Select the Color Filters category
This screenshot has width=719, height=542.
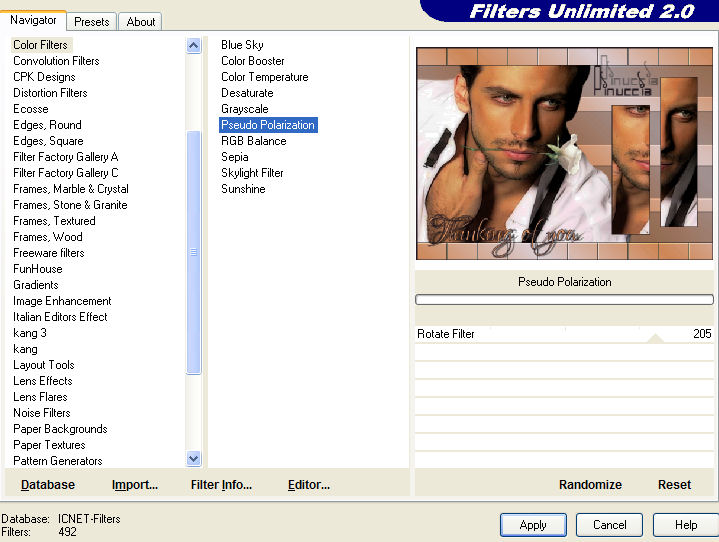[x=40, y=45]
